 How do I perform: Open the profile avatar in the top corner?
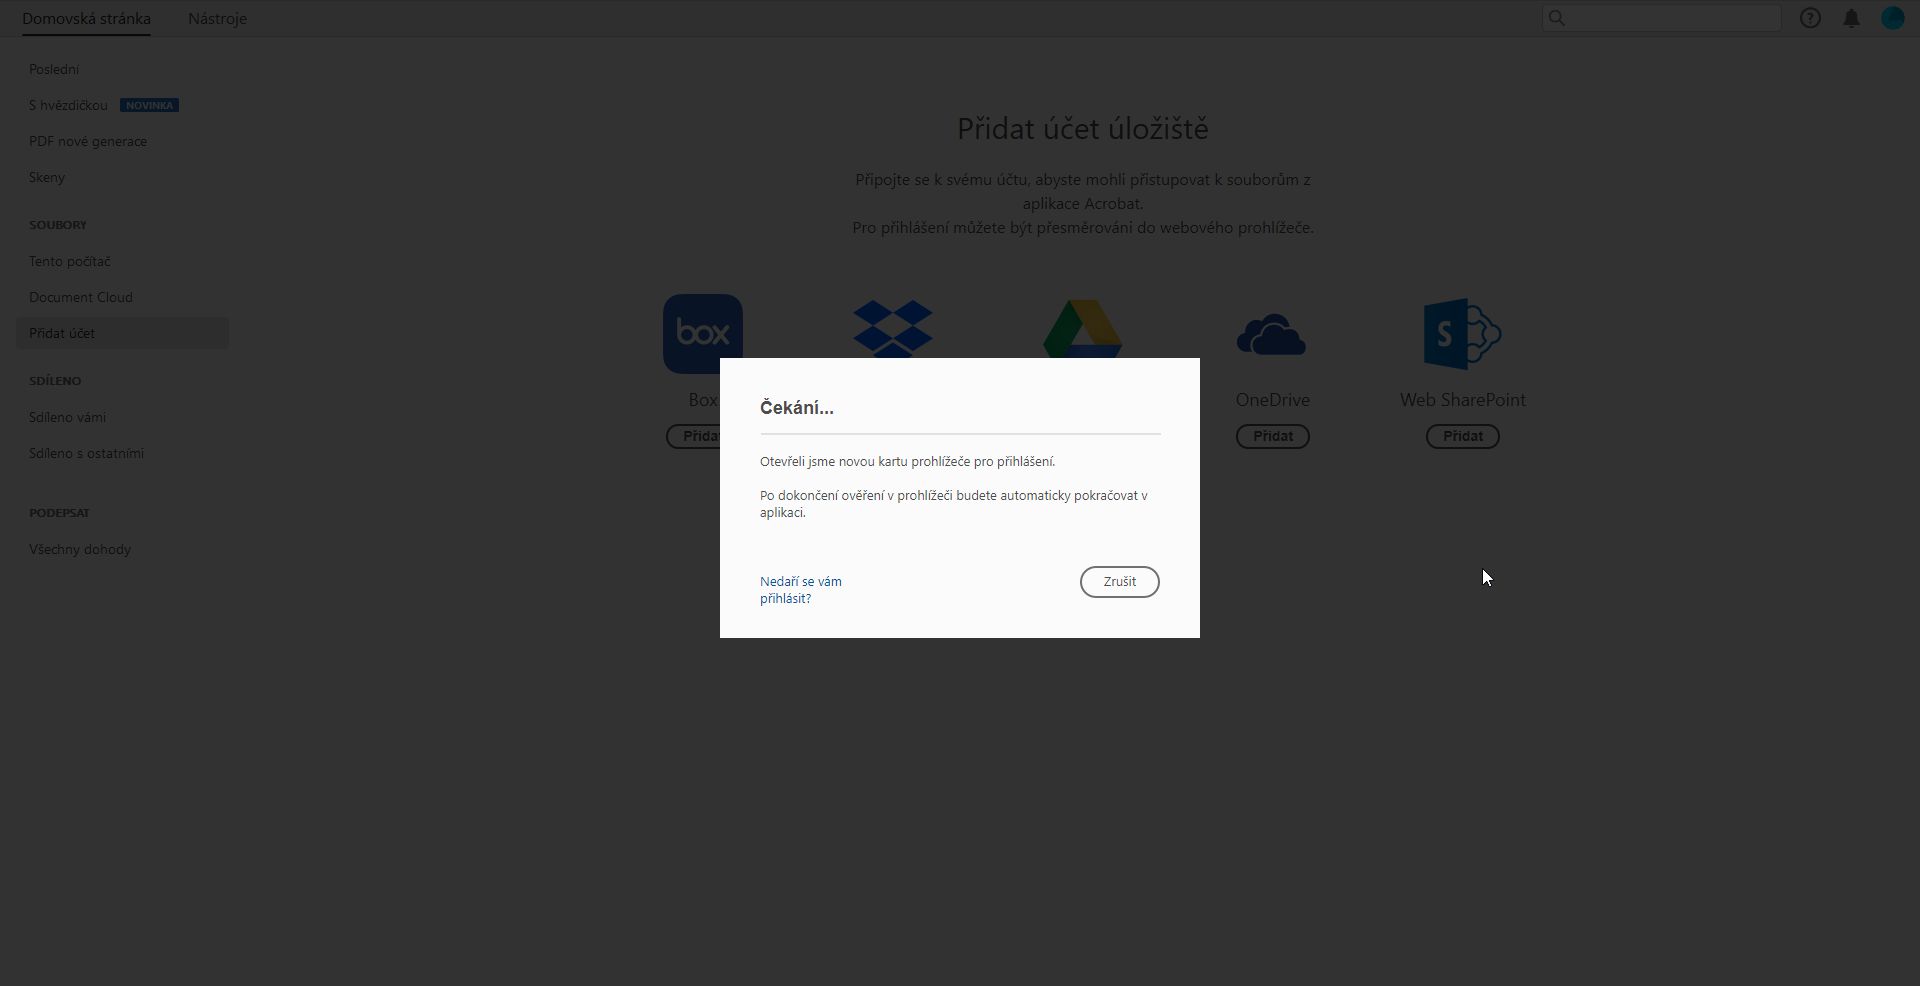click(x=1893, y=17)
